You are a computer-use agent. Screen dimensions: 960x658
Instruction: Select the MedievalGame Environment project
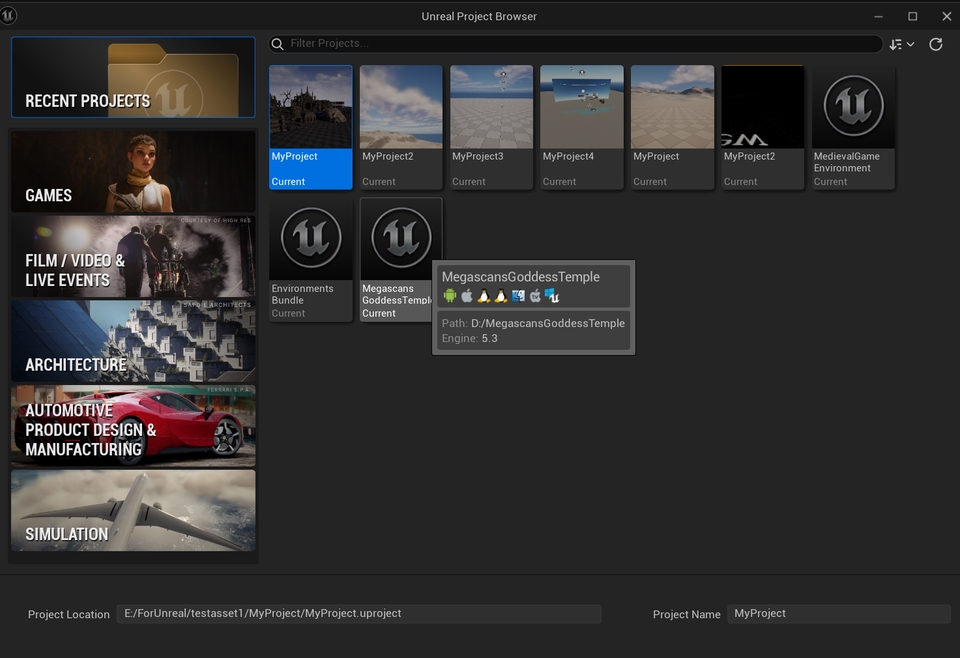click(x=853, y=127)
